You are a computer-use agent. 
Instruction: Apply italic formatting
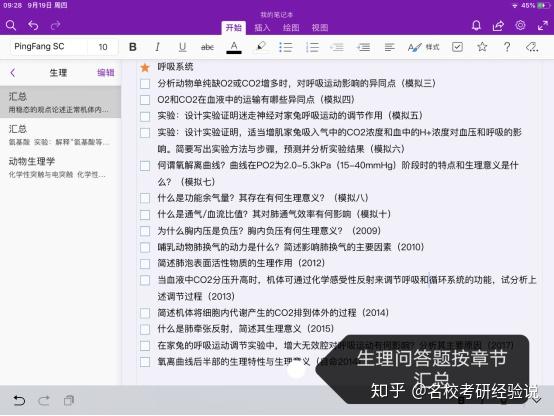pos(158,47)
